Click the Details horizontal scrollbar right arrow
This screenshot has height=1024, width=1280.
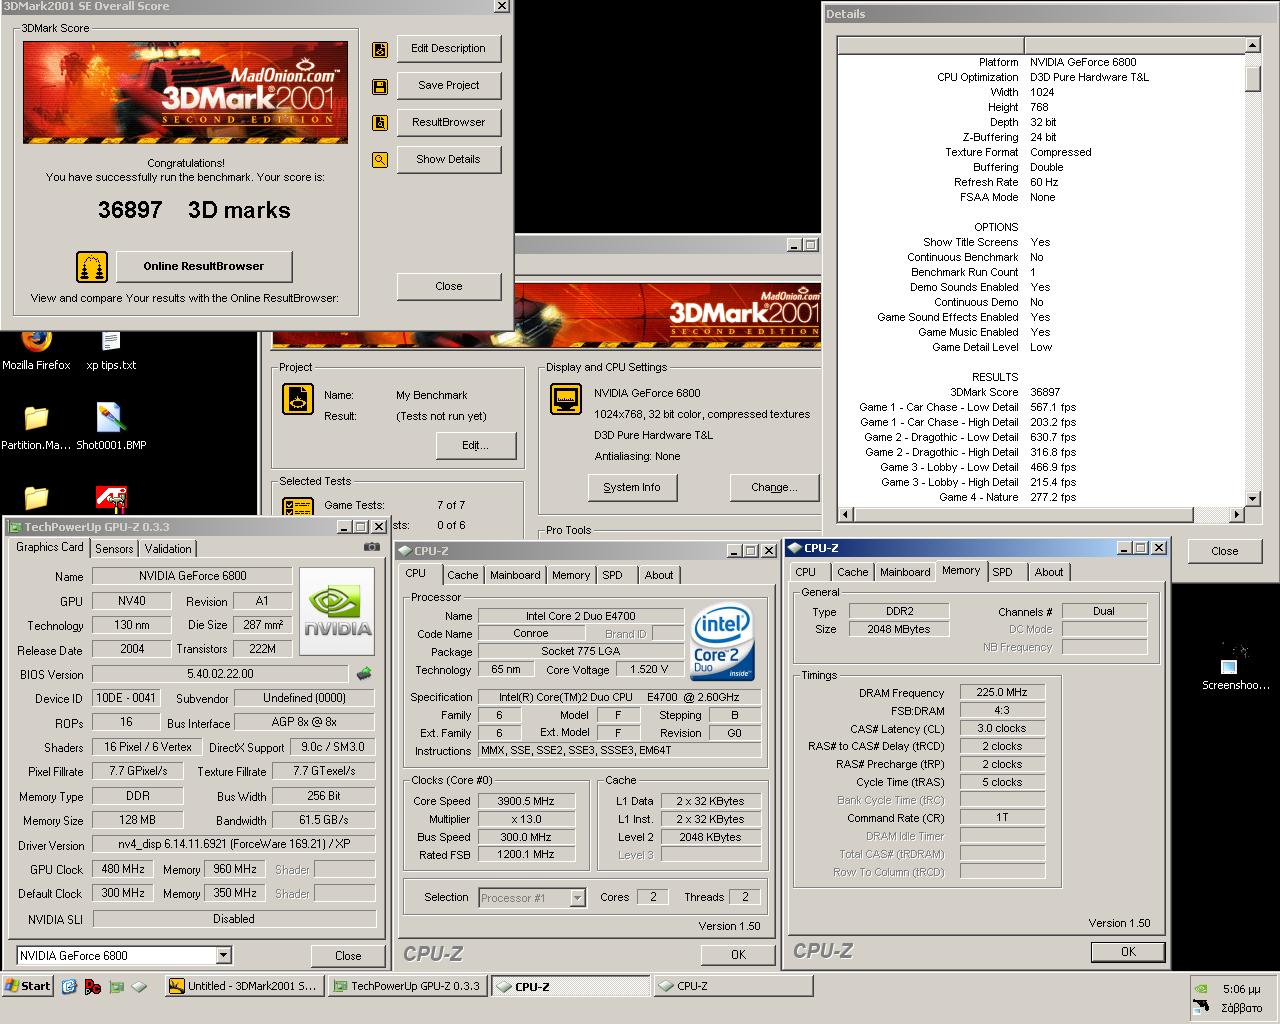click(x=1237, y=515)
